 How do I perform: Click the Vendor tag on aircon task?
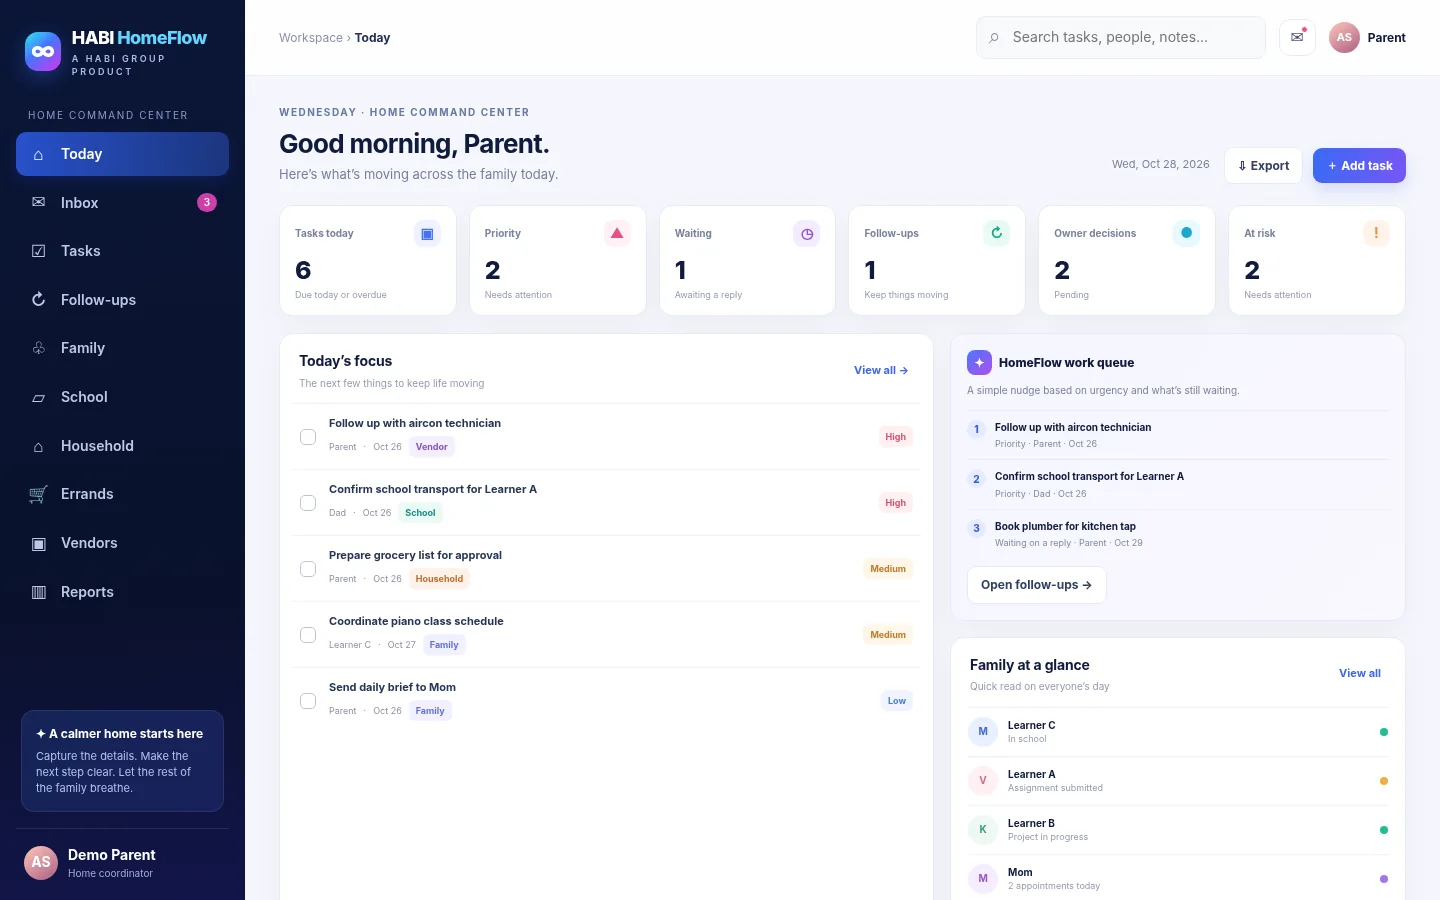coord(432,447)
